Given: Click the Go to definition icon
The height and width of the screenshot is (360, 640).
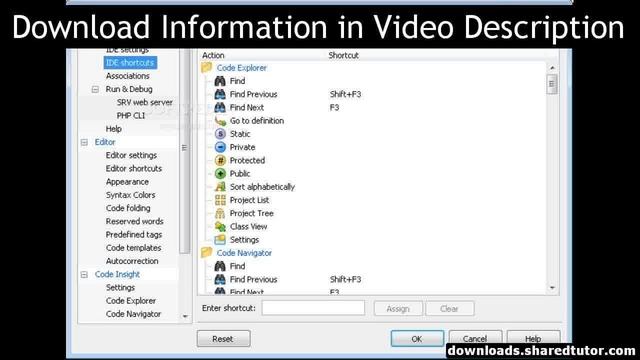Looking at the screenshot, I should [220, 121].
